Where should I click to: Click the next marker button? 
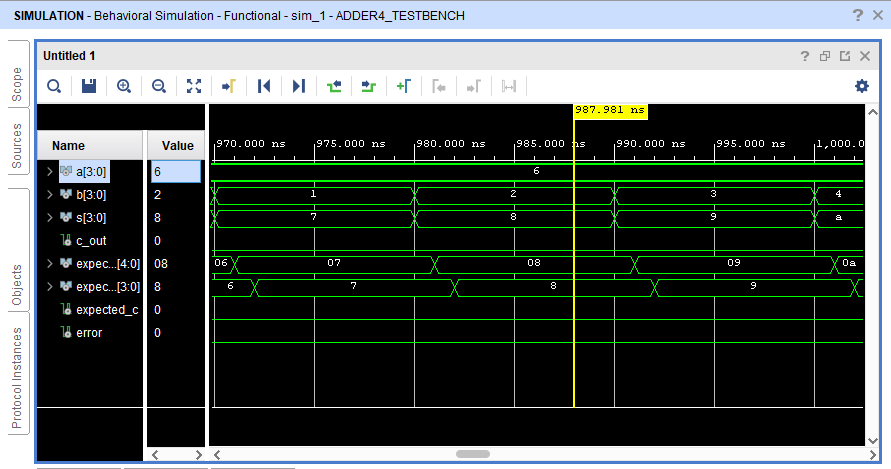474,86
